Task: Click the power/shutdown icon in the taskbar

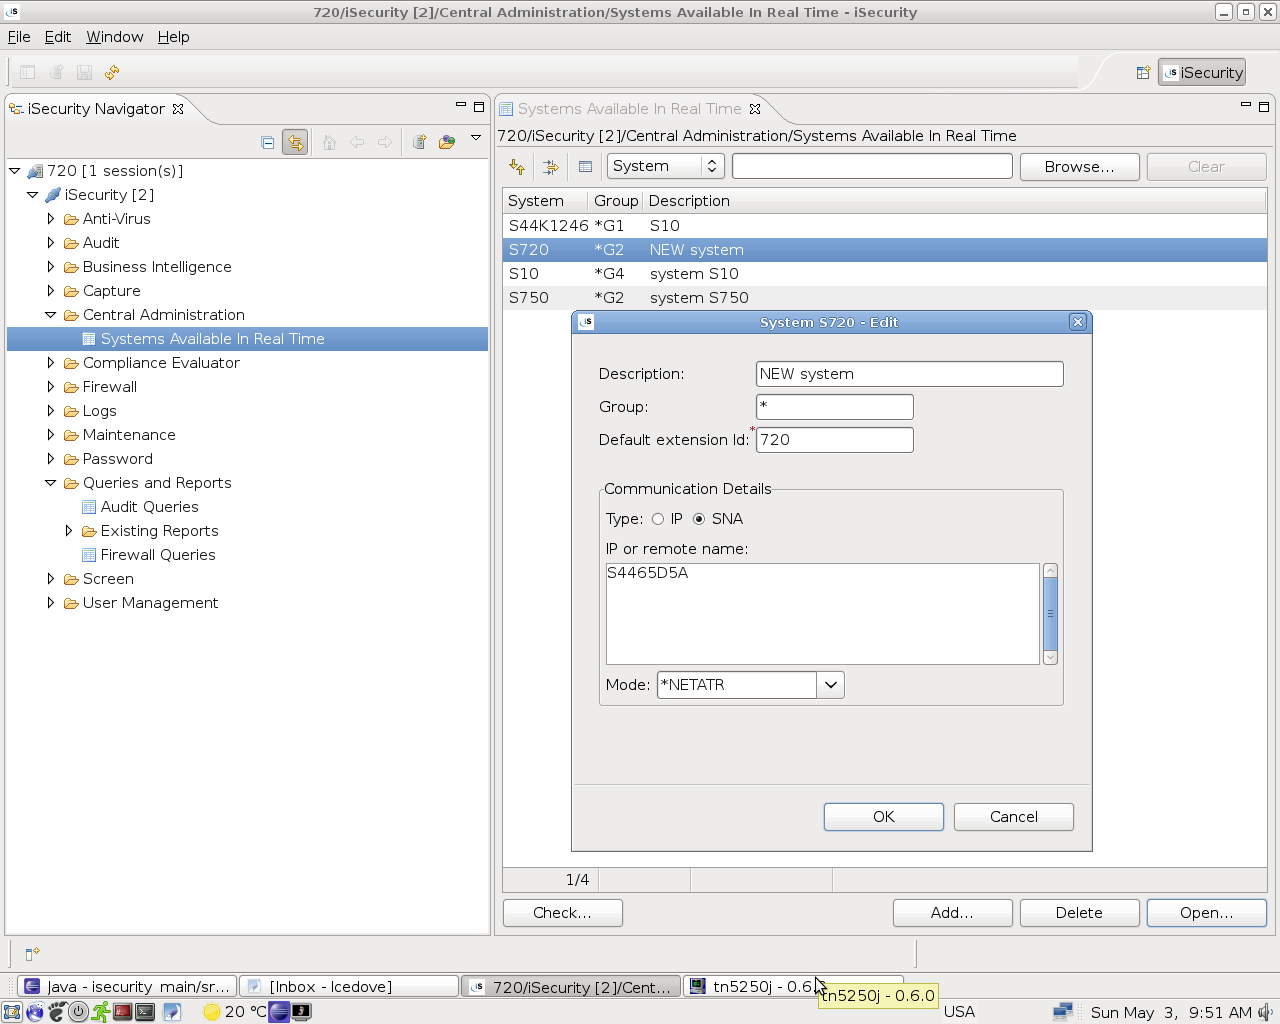Action: pyautogui.click(x=79, y=1012)
